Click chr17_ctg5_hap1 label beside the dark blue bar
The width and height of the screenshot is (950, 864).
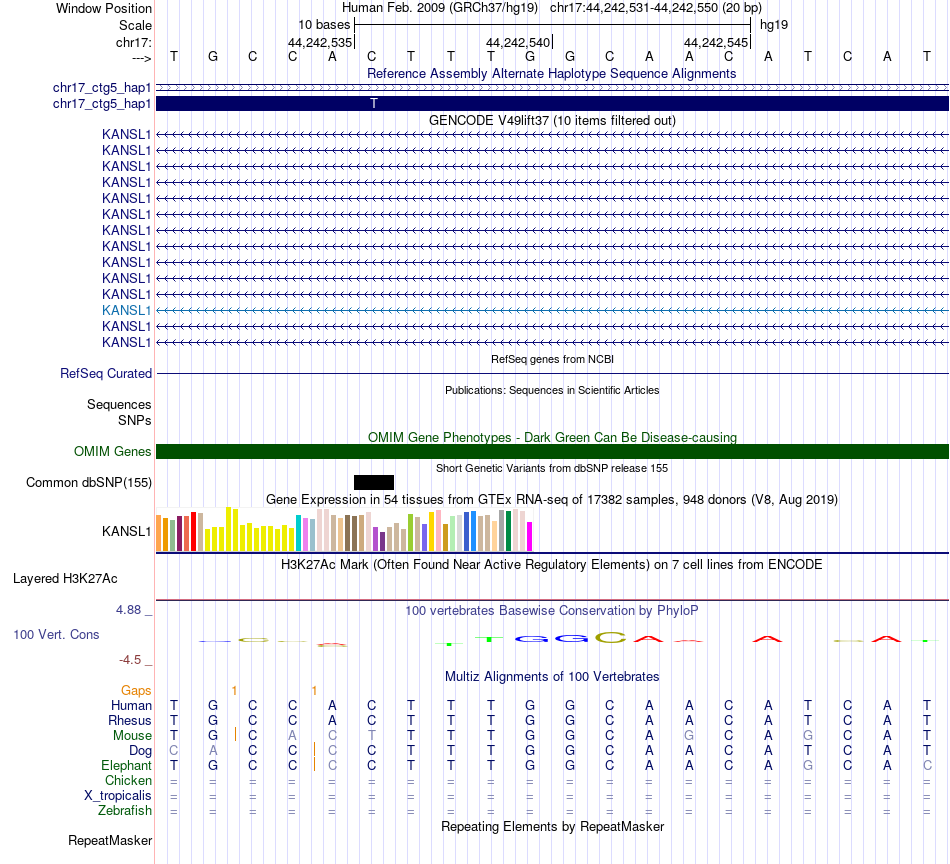point(102,104)
